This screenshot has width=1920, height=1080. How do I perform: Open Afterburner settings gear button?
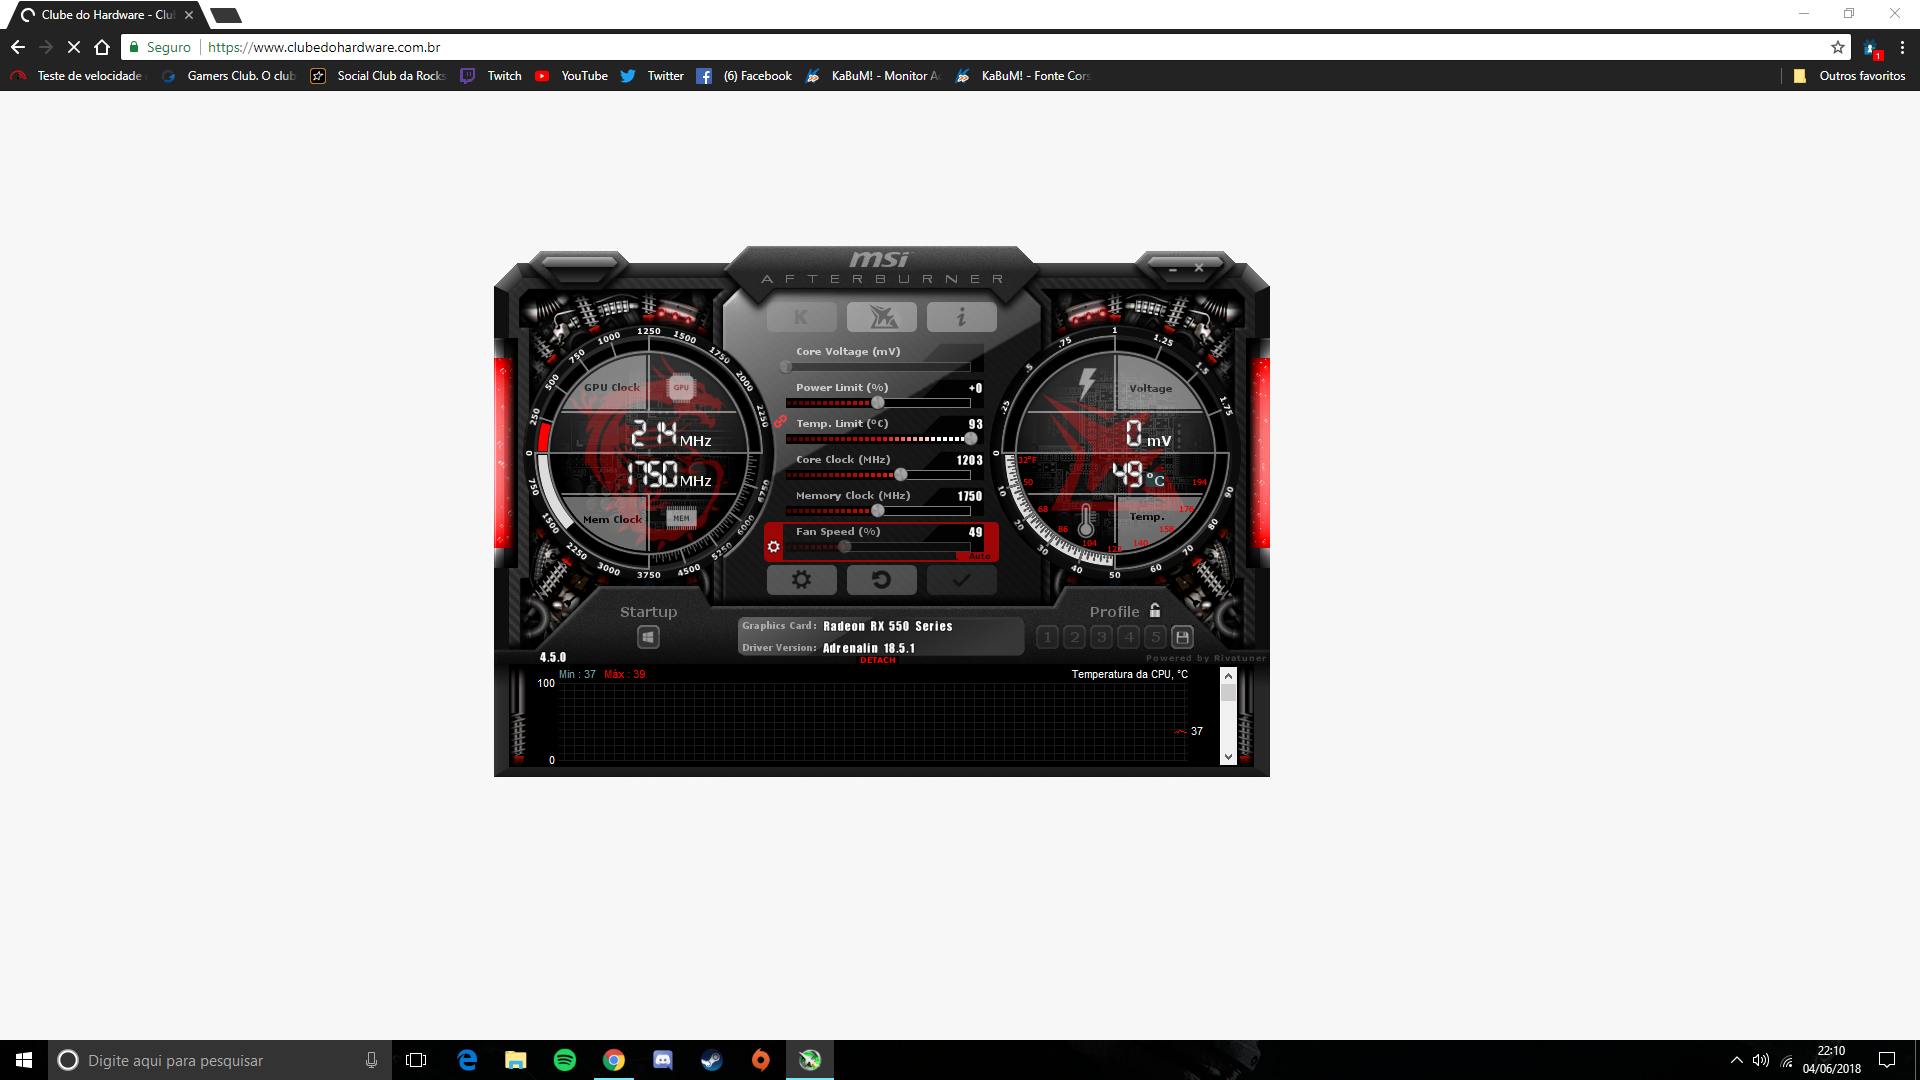(801, 579)
